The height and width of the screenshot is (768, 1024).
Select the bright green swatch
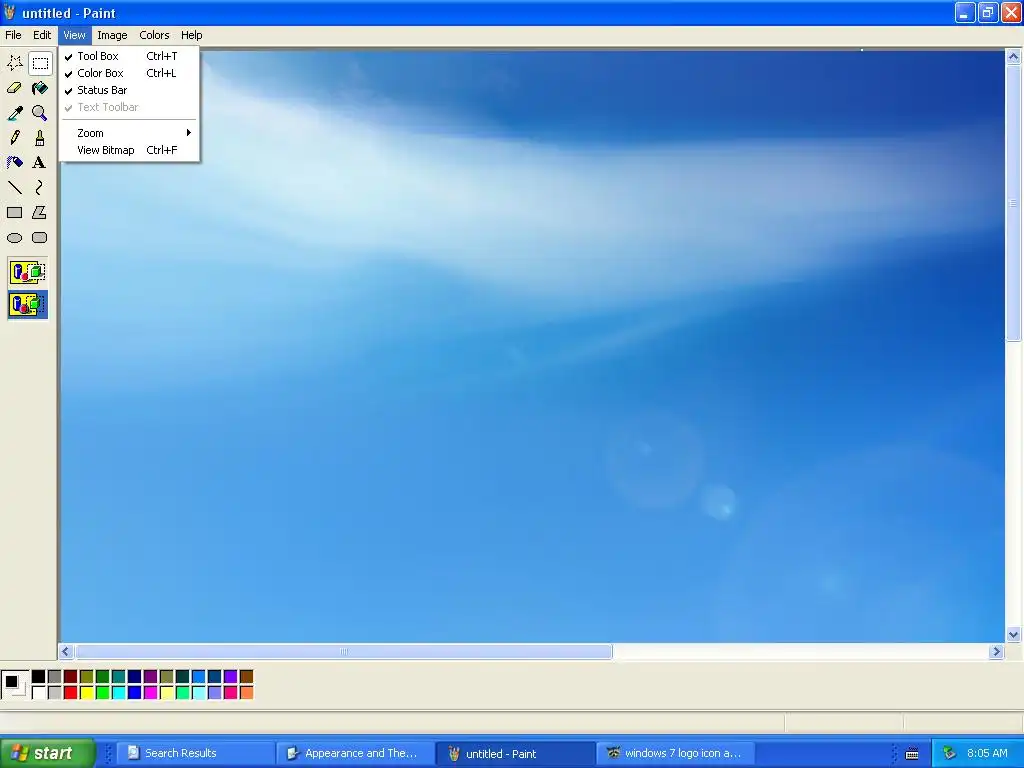103,692
